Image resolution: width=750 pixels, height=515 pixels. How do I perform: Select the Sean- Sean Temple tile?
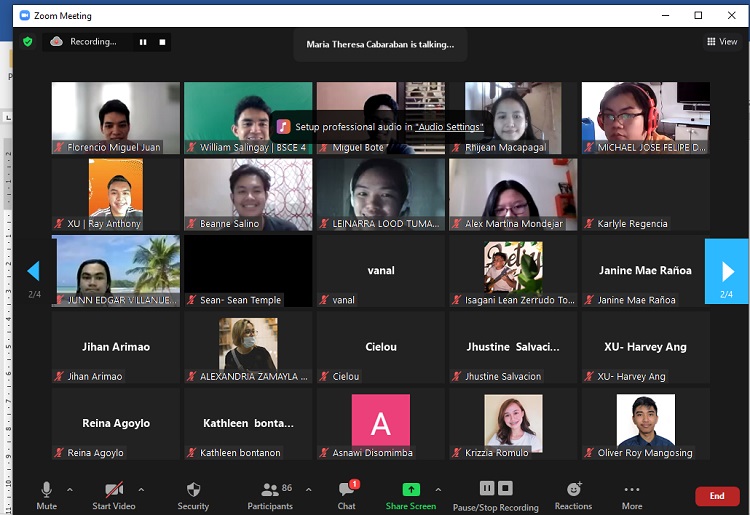(x=248, y=271)
